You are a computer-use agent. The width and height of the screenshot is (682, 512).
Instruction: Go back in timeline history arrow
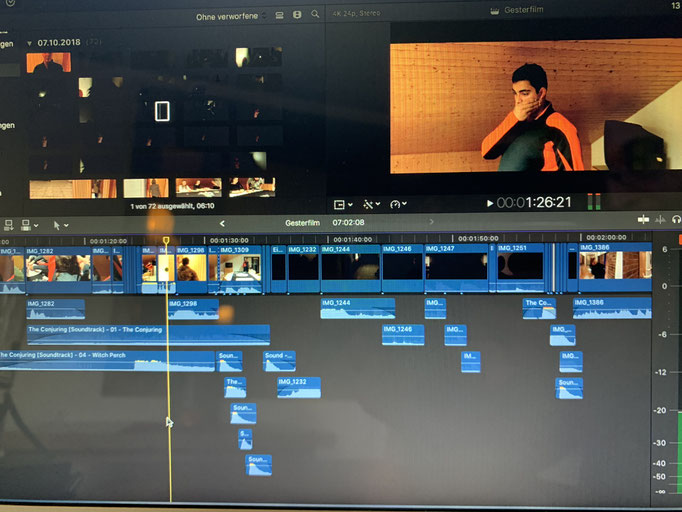[x=222, y=223]
